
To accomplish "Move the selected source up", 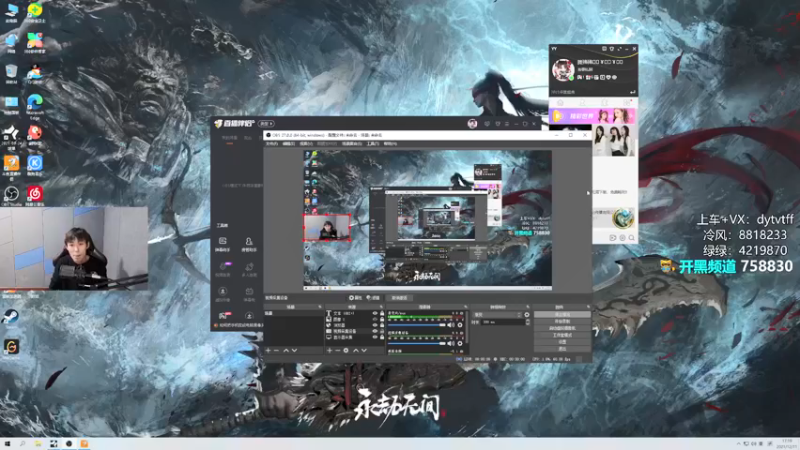I will coord(356,351).
